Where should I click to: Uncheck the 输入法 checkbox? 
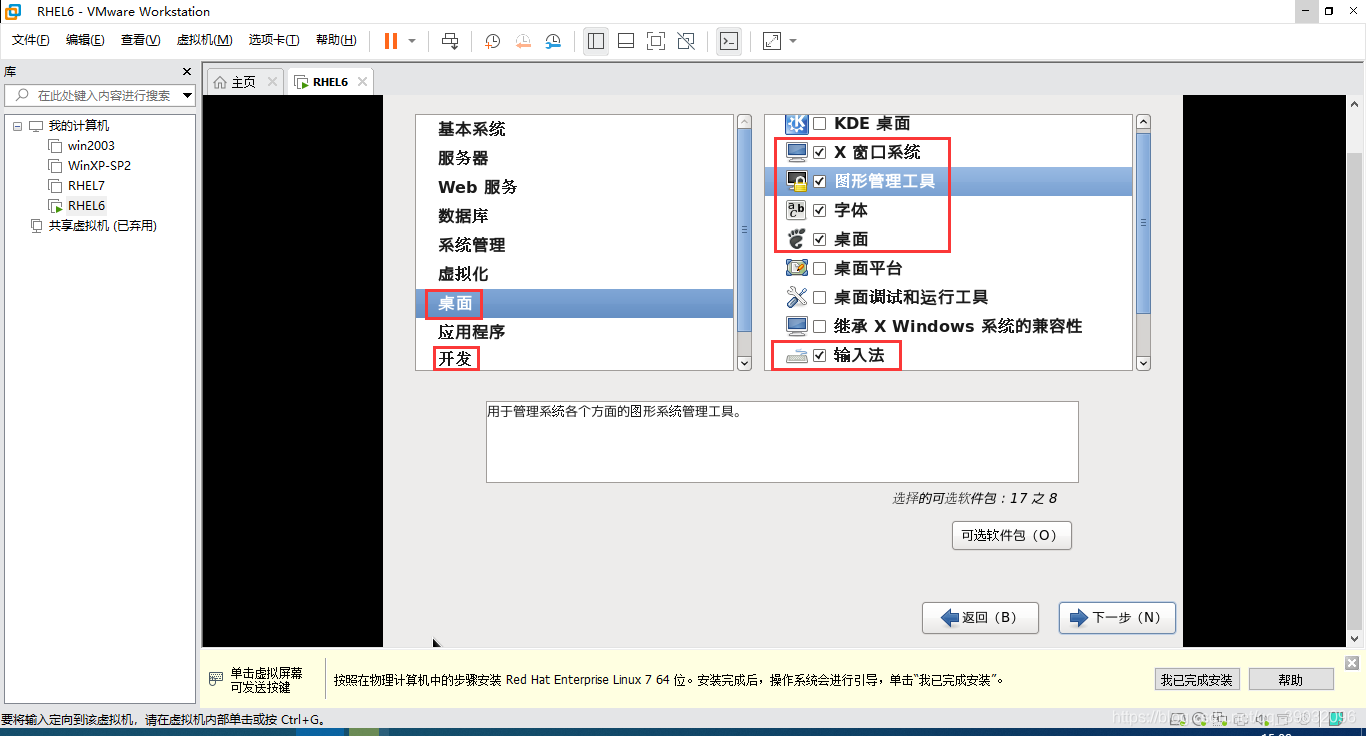[819, 356]
